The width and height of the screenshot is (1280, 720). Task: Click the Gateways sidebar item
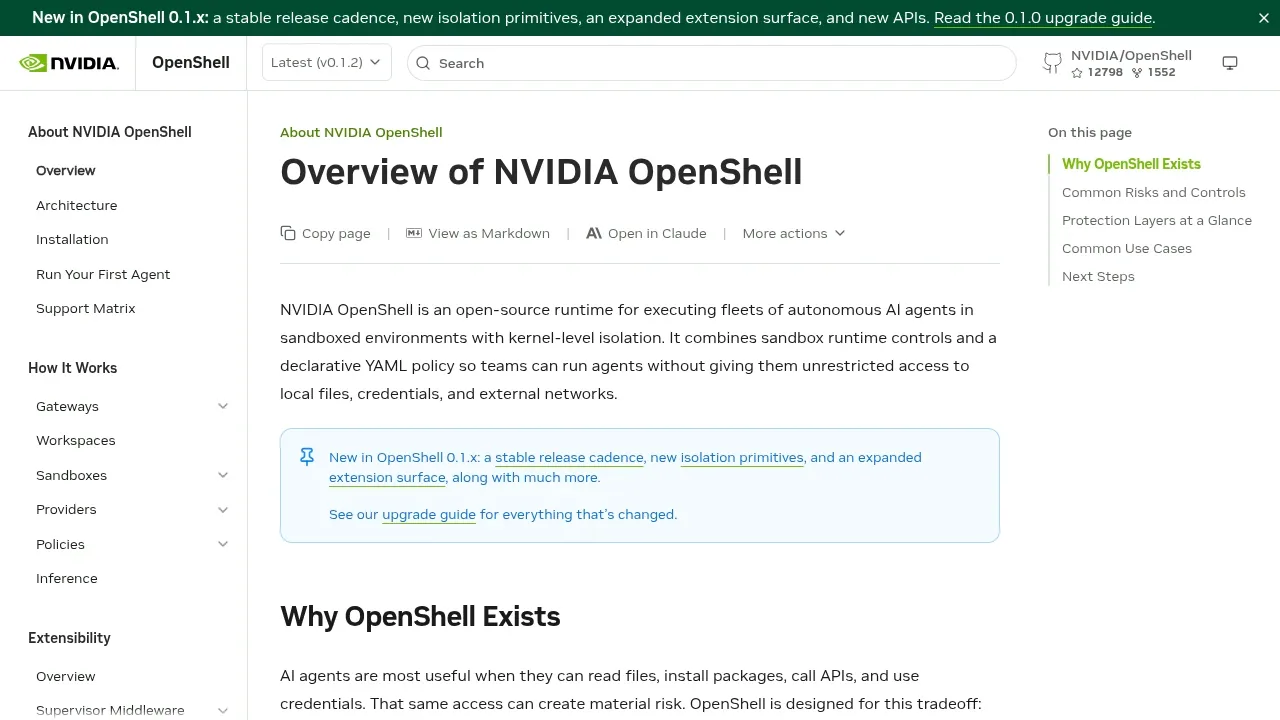pos(67,406)
